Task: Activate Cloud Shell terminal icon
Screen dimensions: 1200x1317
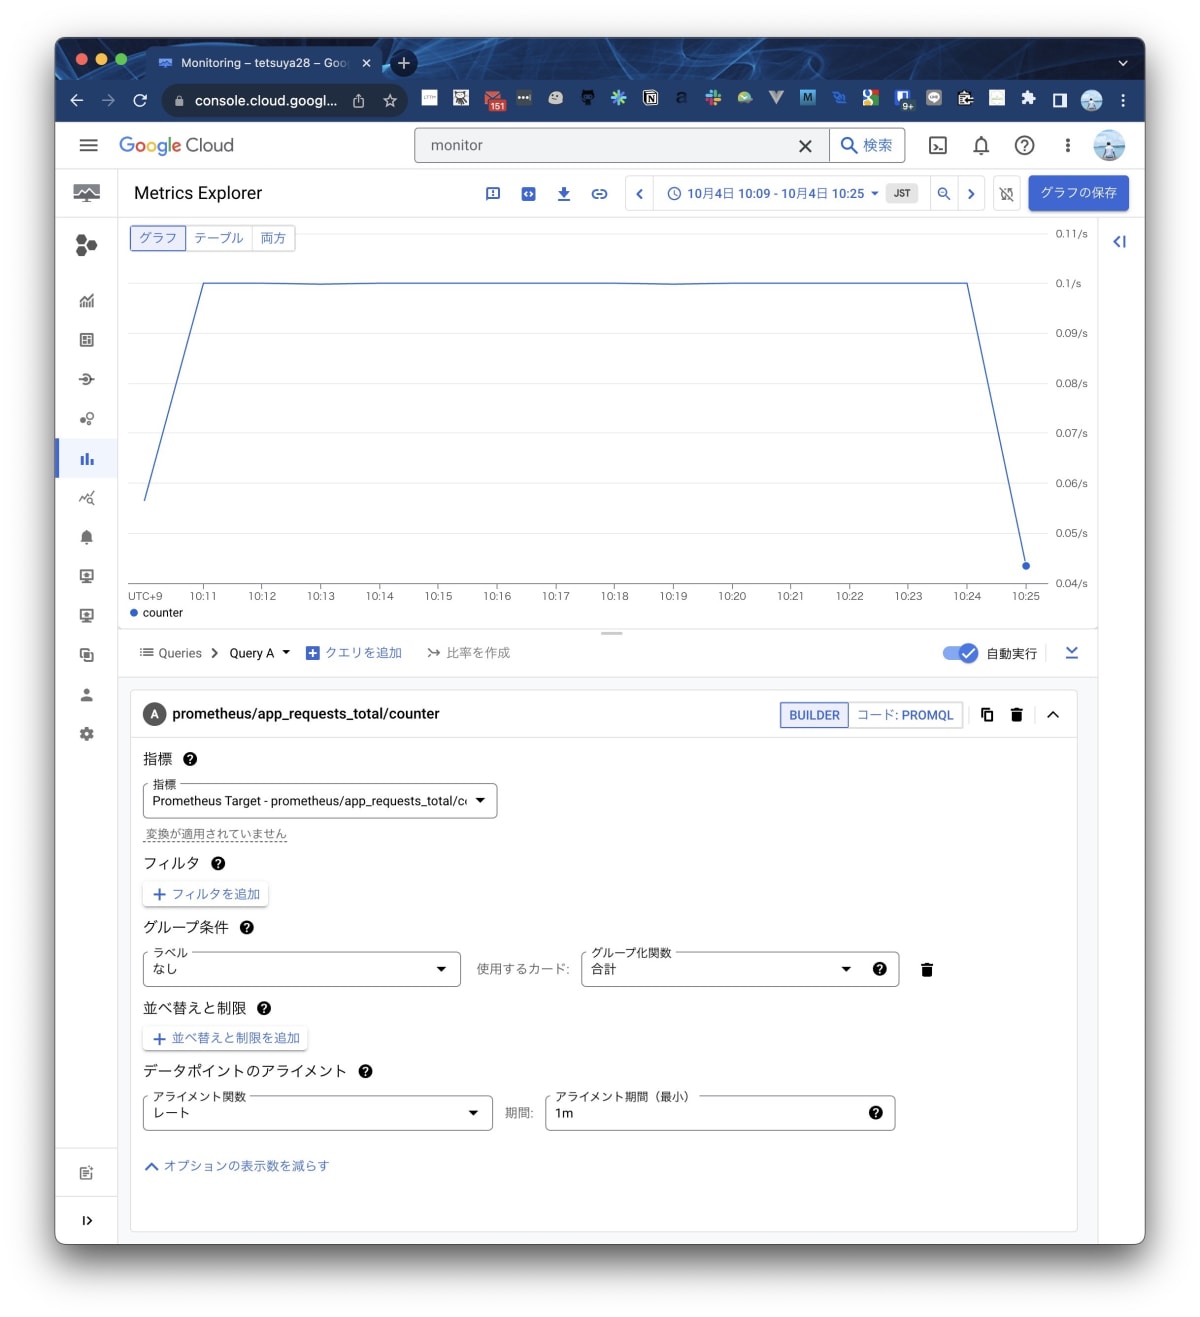Action: click(938, 146)
